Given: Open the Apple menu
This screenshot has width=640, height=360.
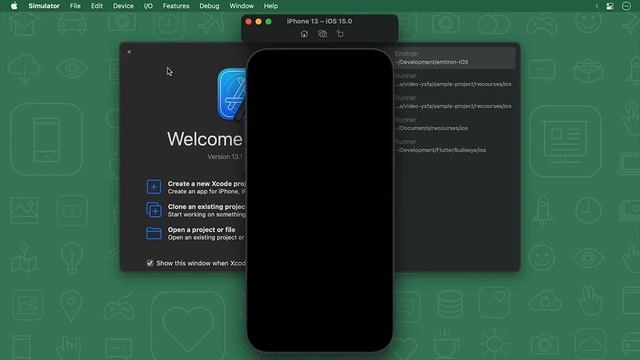Looking at the screenshot, I should click(x=14, y=6).
